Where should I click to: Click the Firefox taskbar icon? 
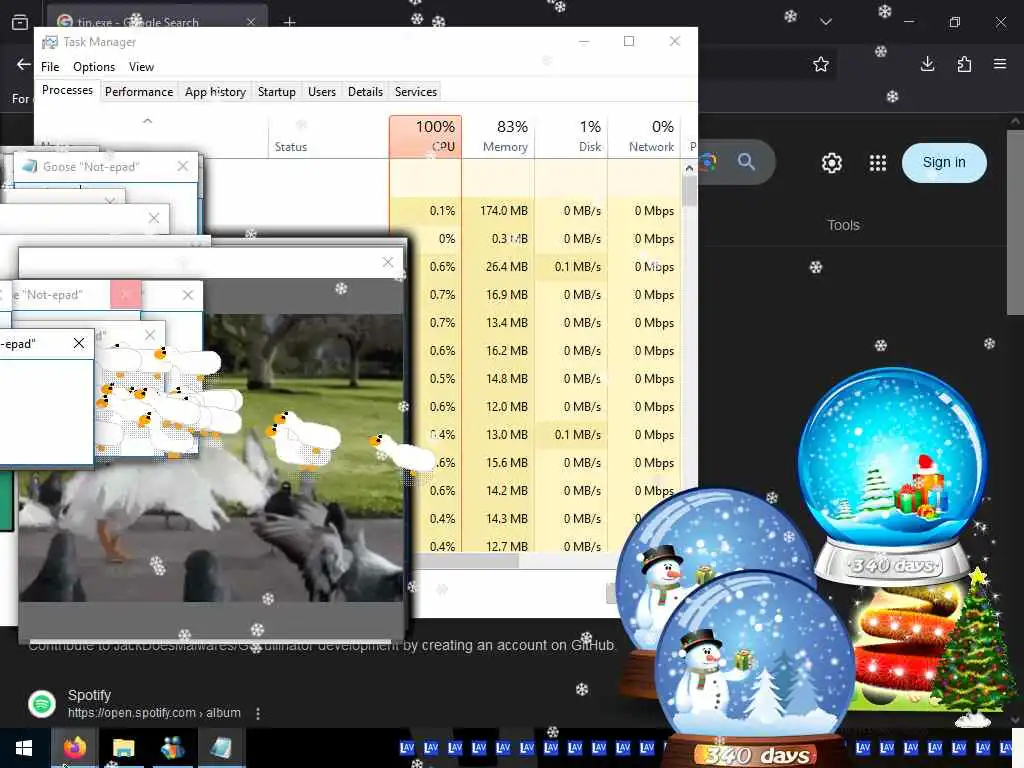(74, 748)
